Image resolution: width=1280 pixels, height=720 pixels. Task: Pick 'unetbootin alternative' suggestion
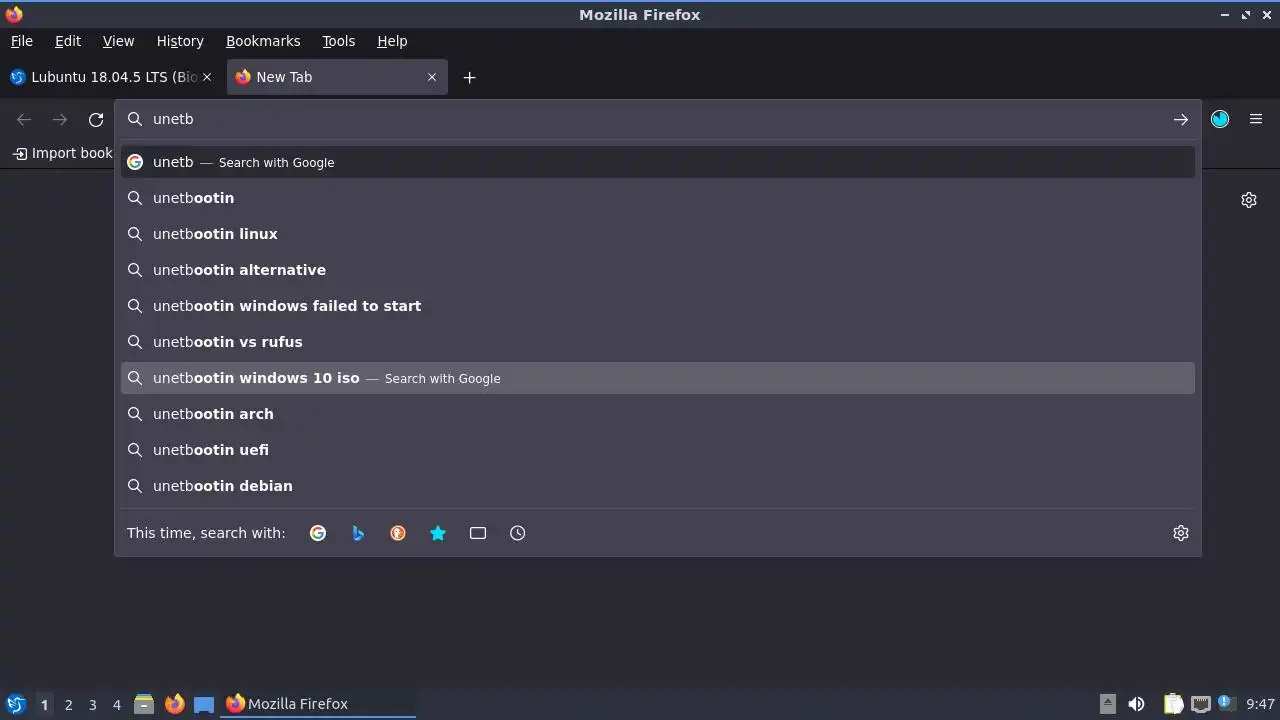tap(658, 270)
